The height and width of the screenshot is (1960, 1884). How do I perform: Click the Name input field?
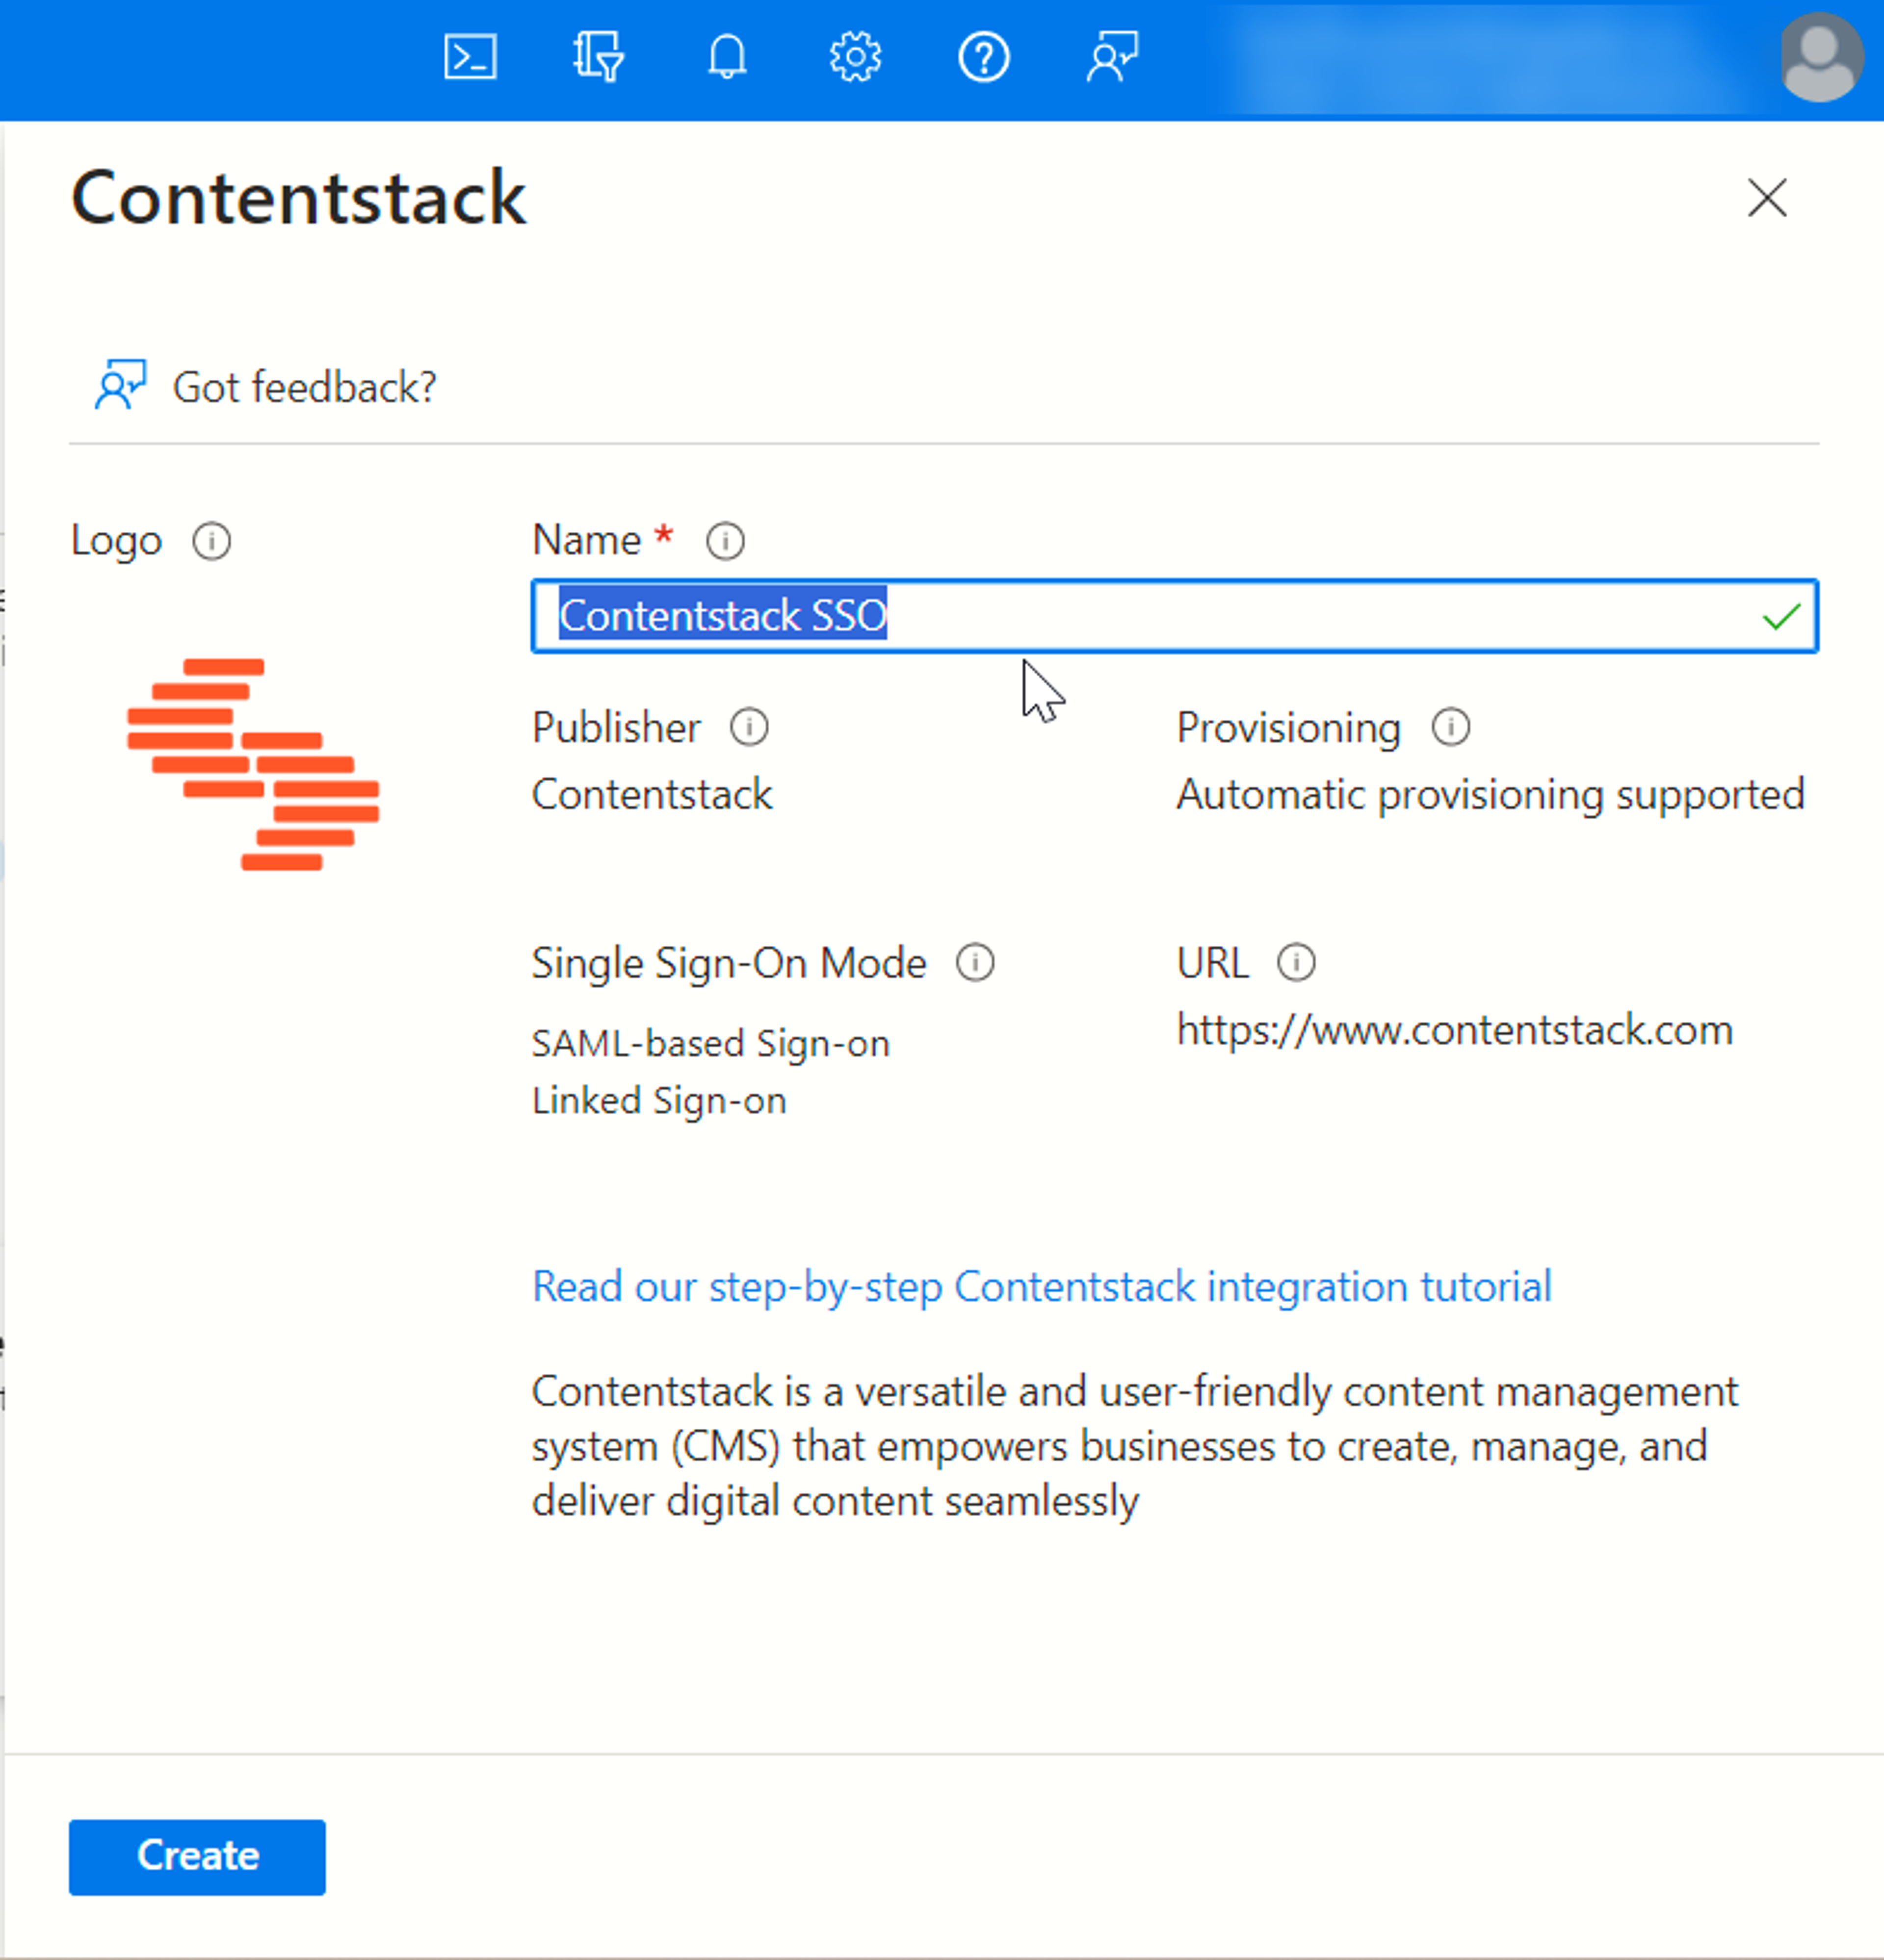coord(1174,616)
